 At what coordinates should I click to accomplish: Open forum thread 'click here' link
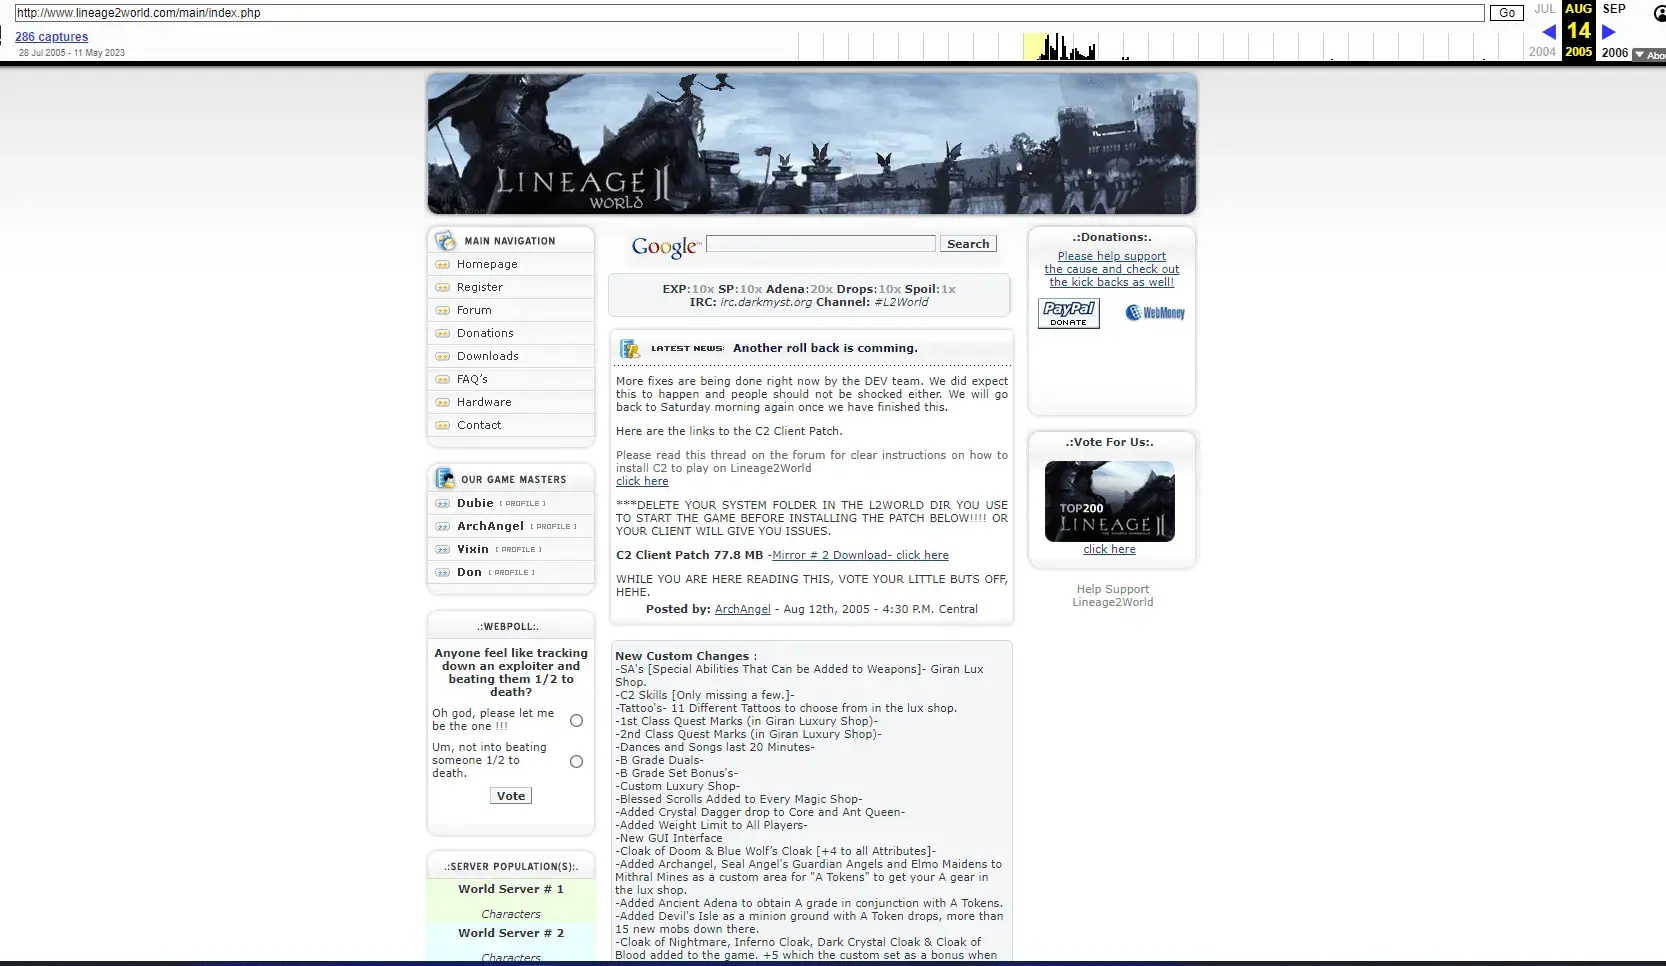[642, 482]
